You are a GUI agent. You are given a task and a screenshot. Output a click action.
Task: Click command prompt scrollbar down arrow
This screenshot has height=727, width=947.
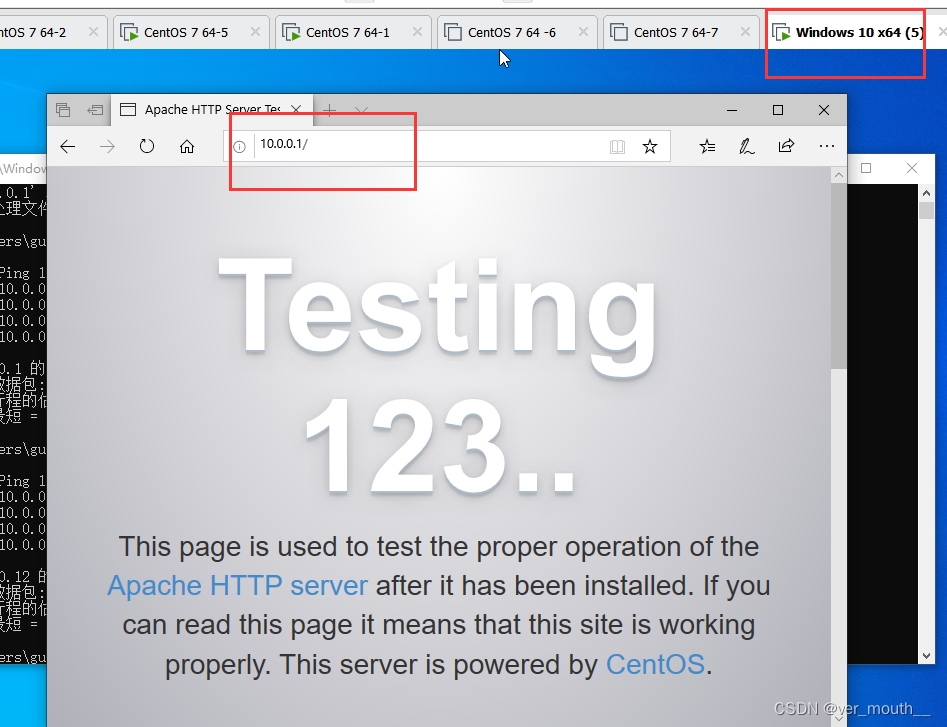click(x=926, y=656)
